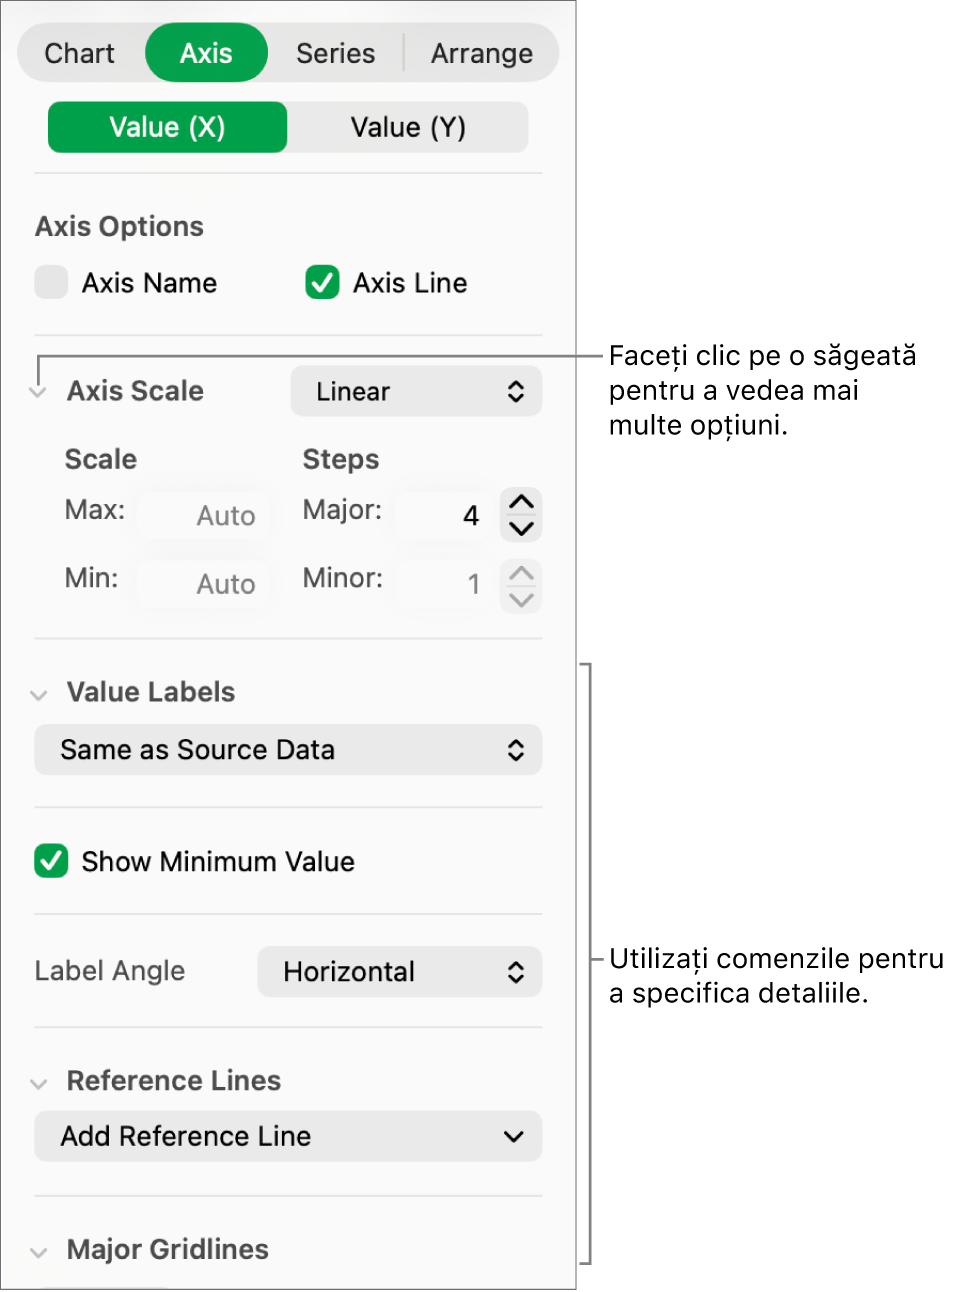953x1292 pixels.
Task: Collapse the Axis Scale section chevron
Action: (38, 393)
